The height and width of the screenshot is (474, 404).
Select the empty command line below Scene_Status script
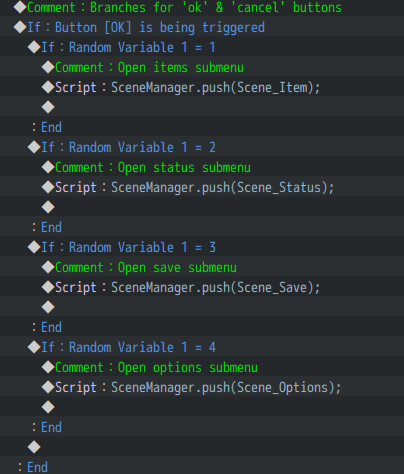click(x=202, y=207)
